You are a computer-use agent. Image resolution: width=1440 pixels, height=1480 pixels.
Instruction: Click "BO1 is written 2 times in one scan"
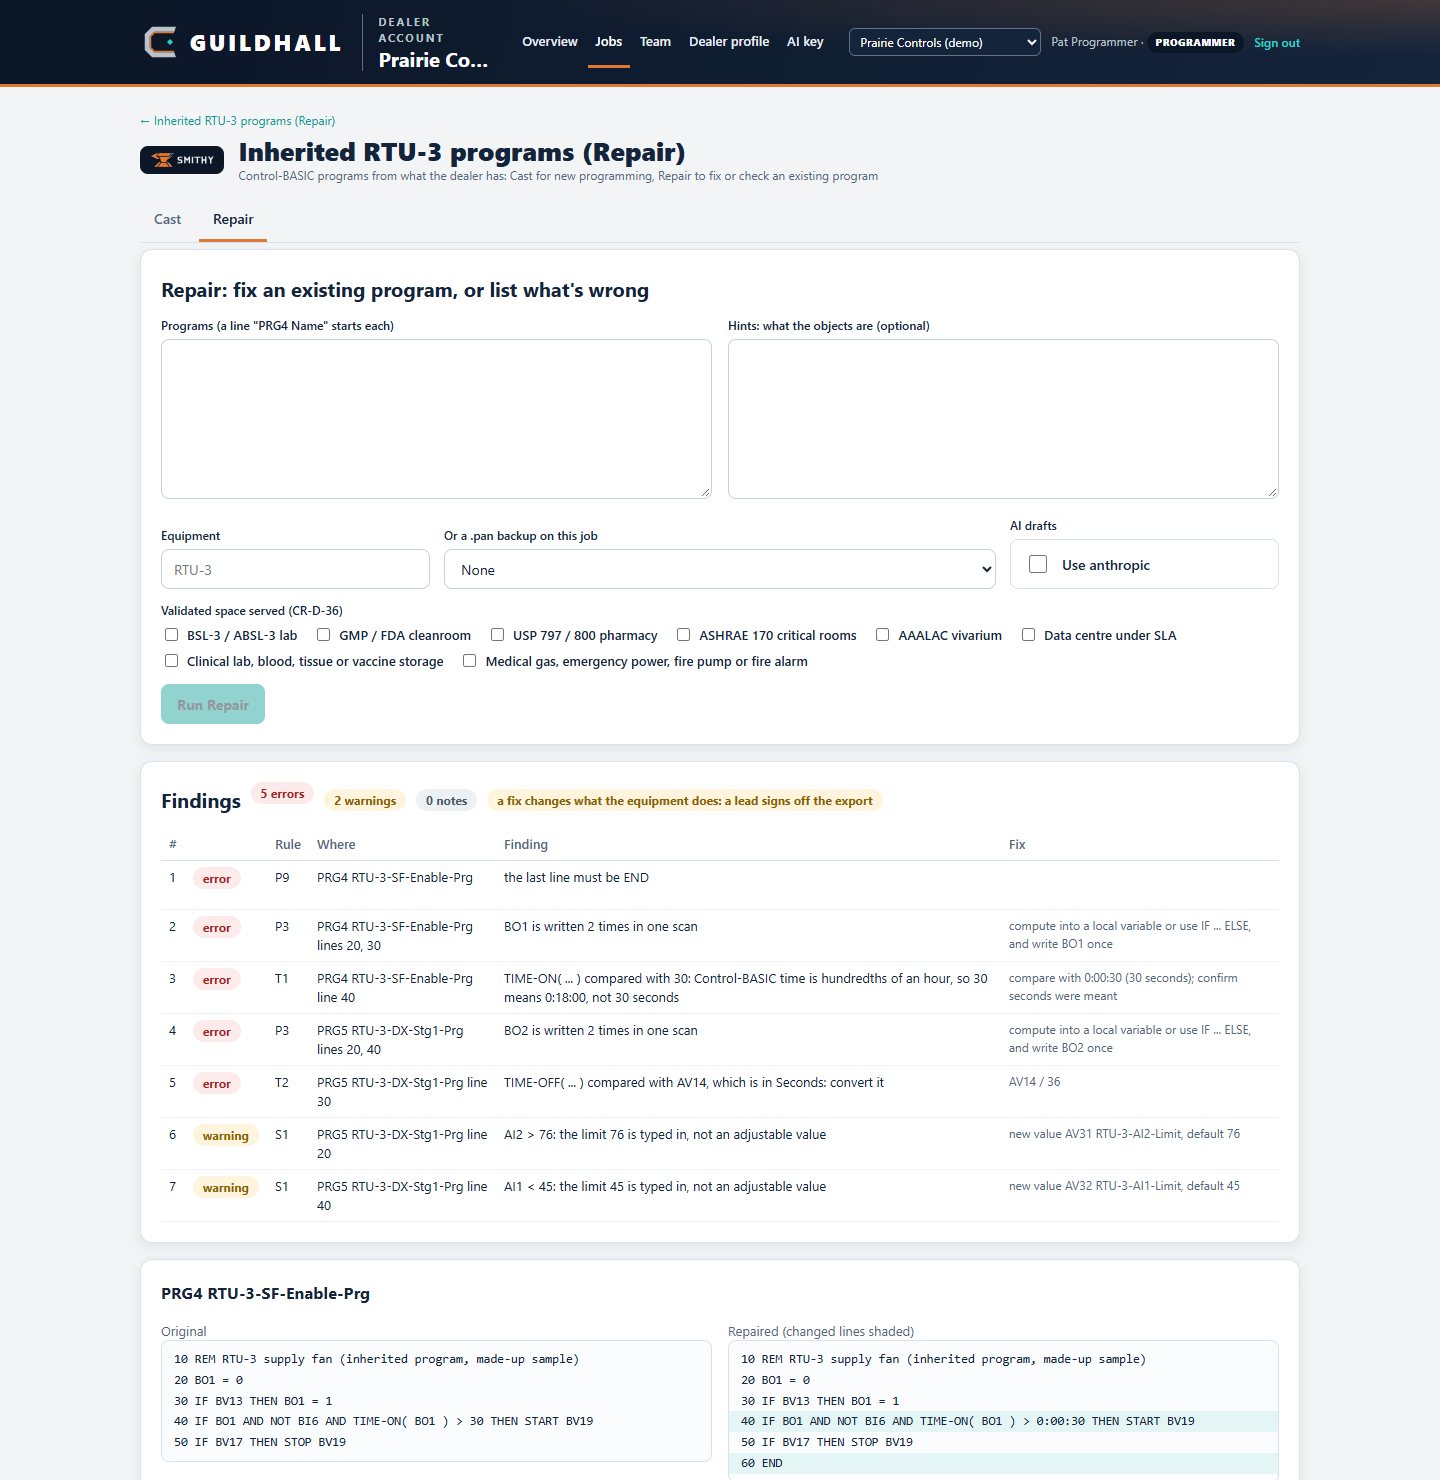(x=601, y=927)
